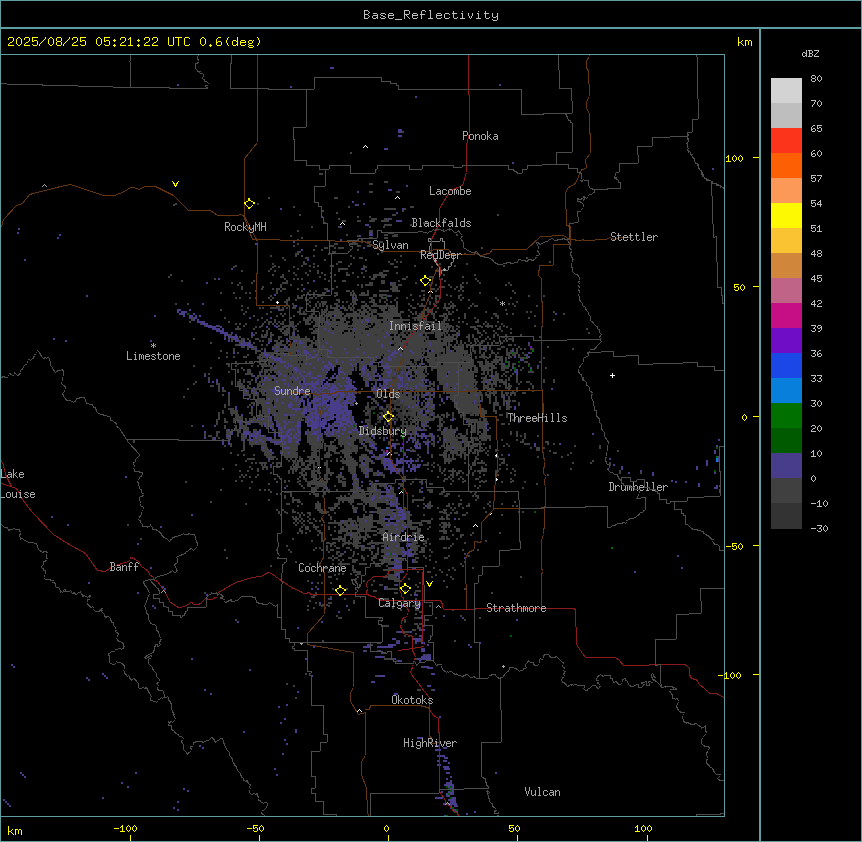Select the dark orange 57-60 dBZ swatch
Viewport: 862px width, 842px height.
[786, 165]
